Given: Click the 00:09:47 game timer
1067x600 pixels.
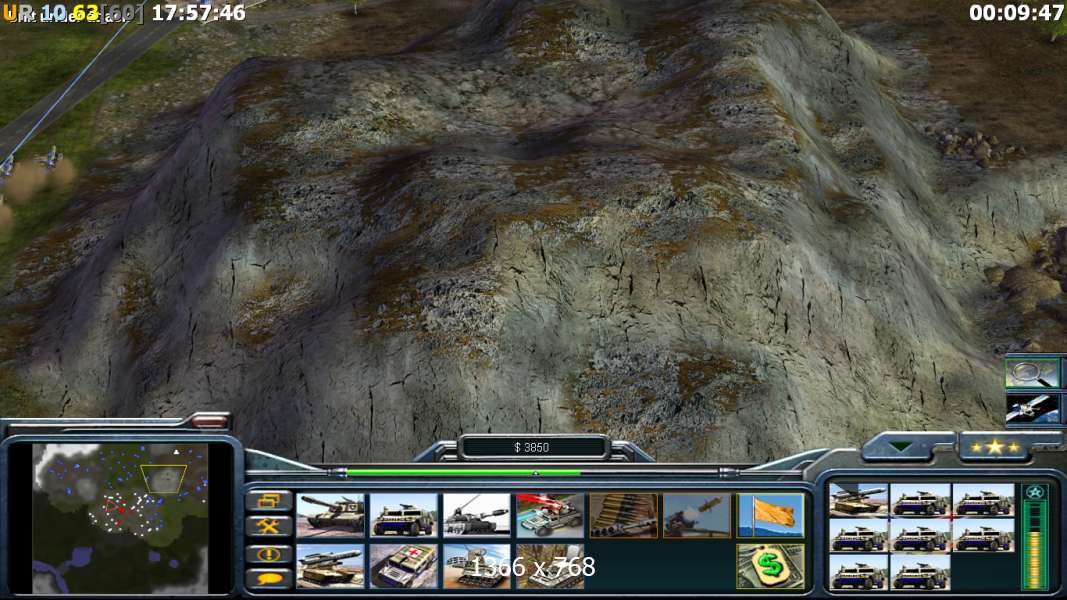Looking at the screenshot, I should coord(1015,12).
